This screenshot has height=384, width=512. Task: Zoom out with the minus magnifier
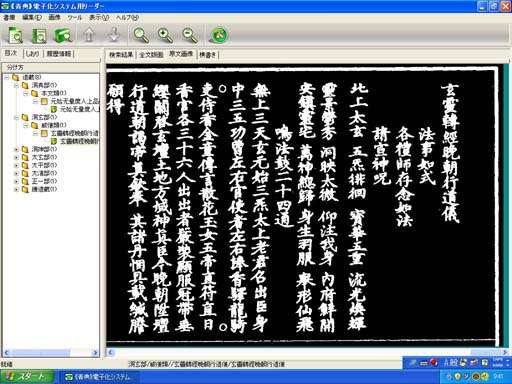(190, 35)
